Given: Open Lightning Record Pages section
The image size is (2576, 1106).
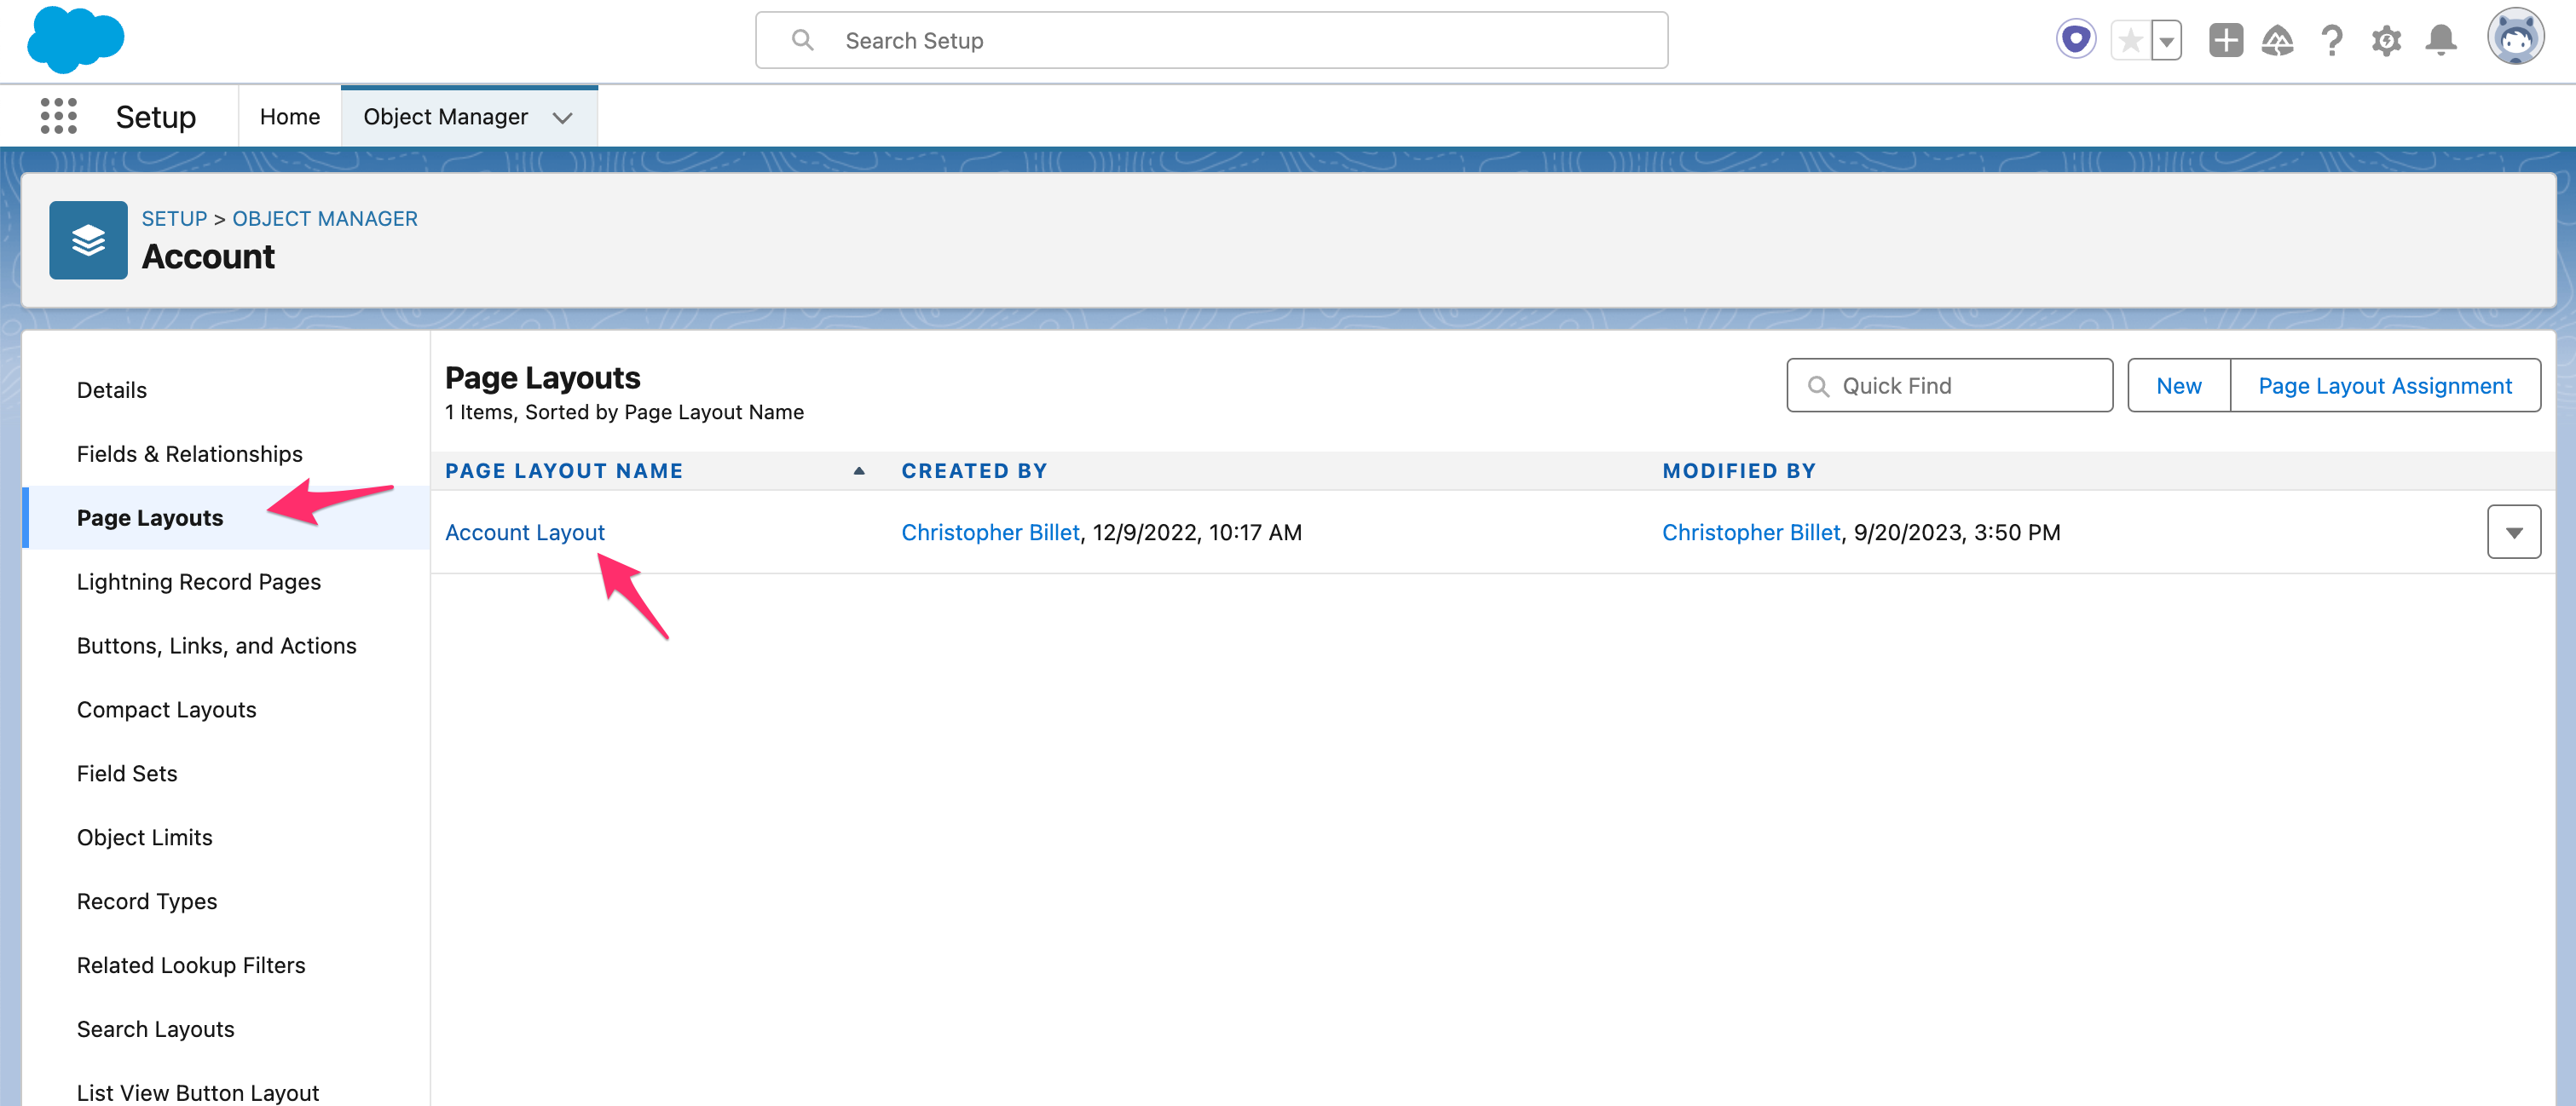Looking at the screenshot, I should [x=198, y=582].
